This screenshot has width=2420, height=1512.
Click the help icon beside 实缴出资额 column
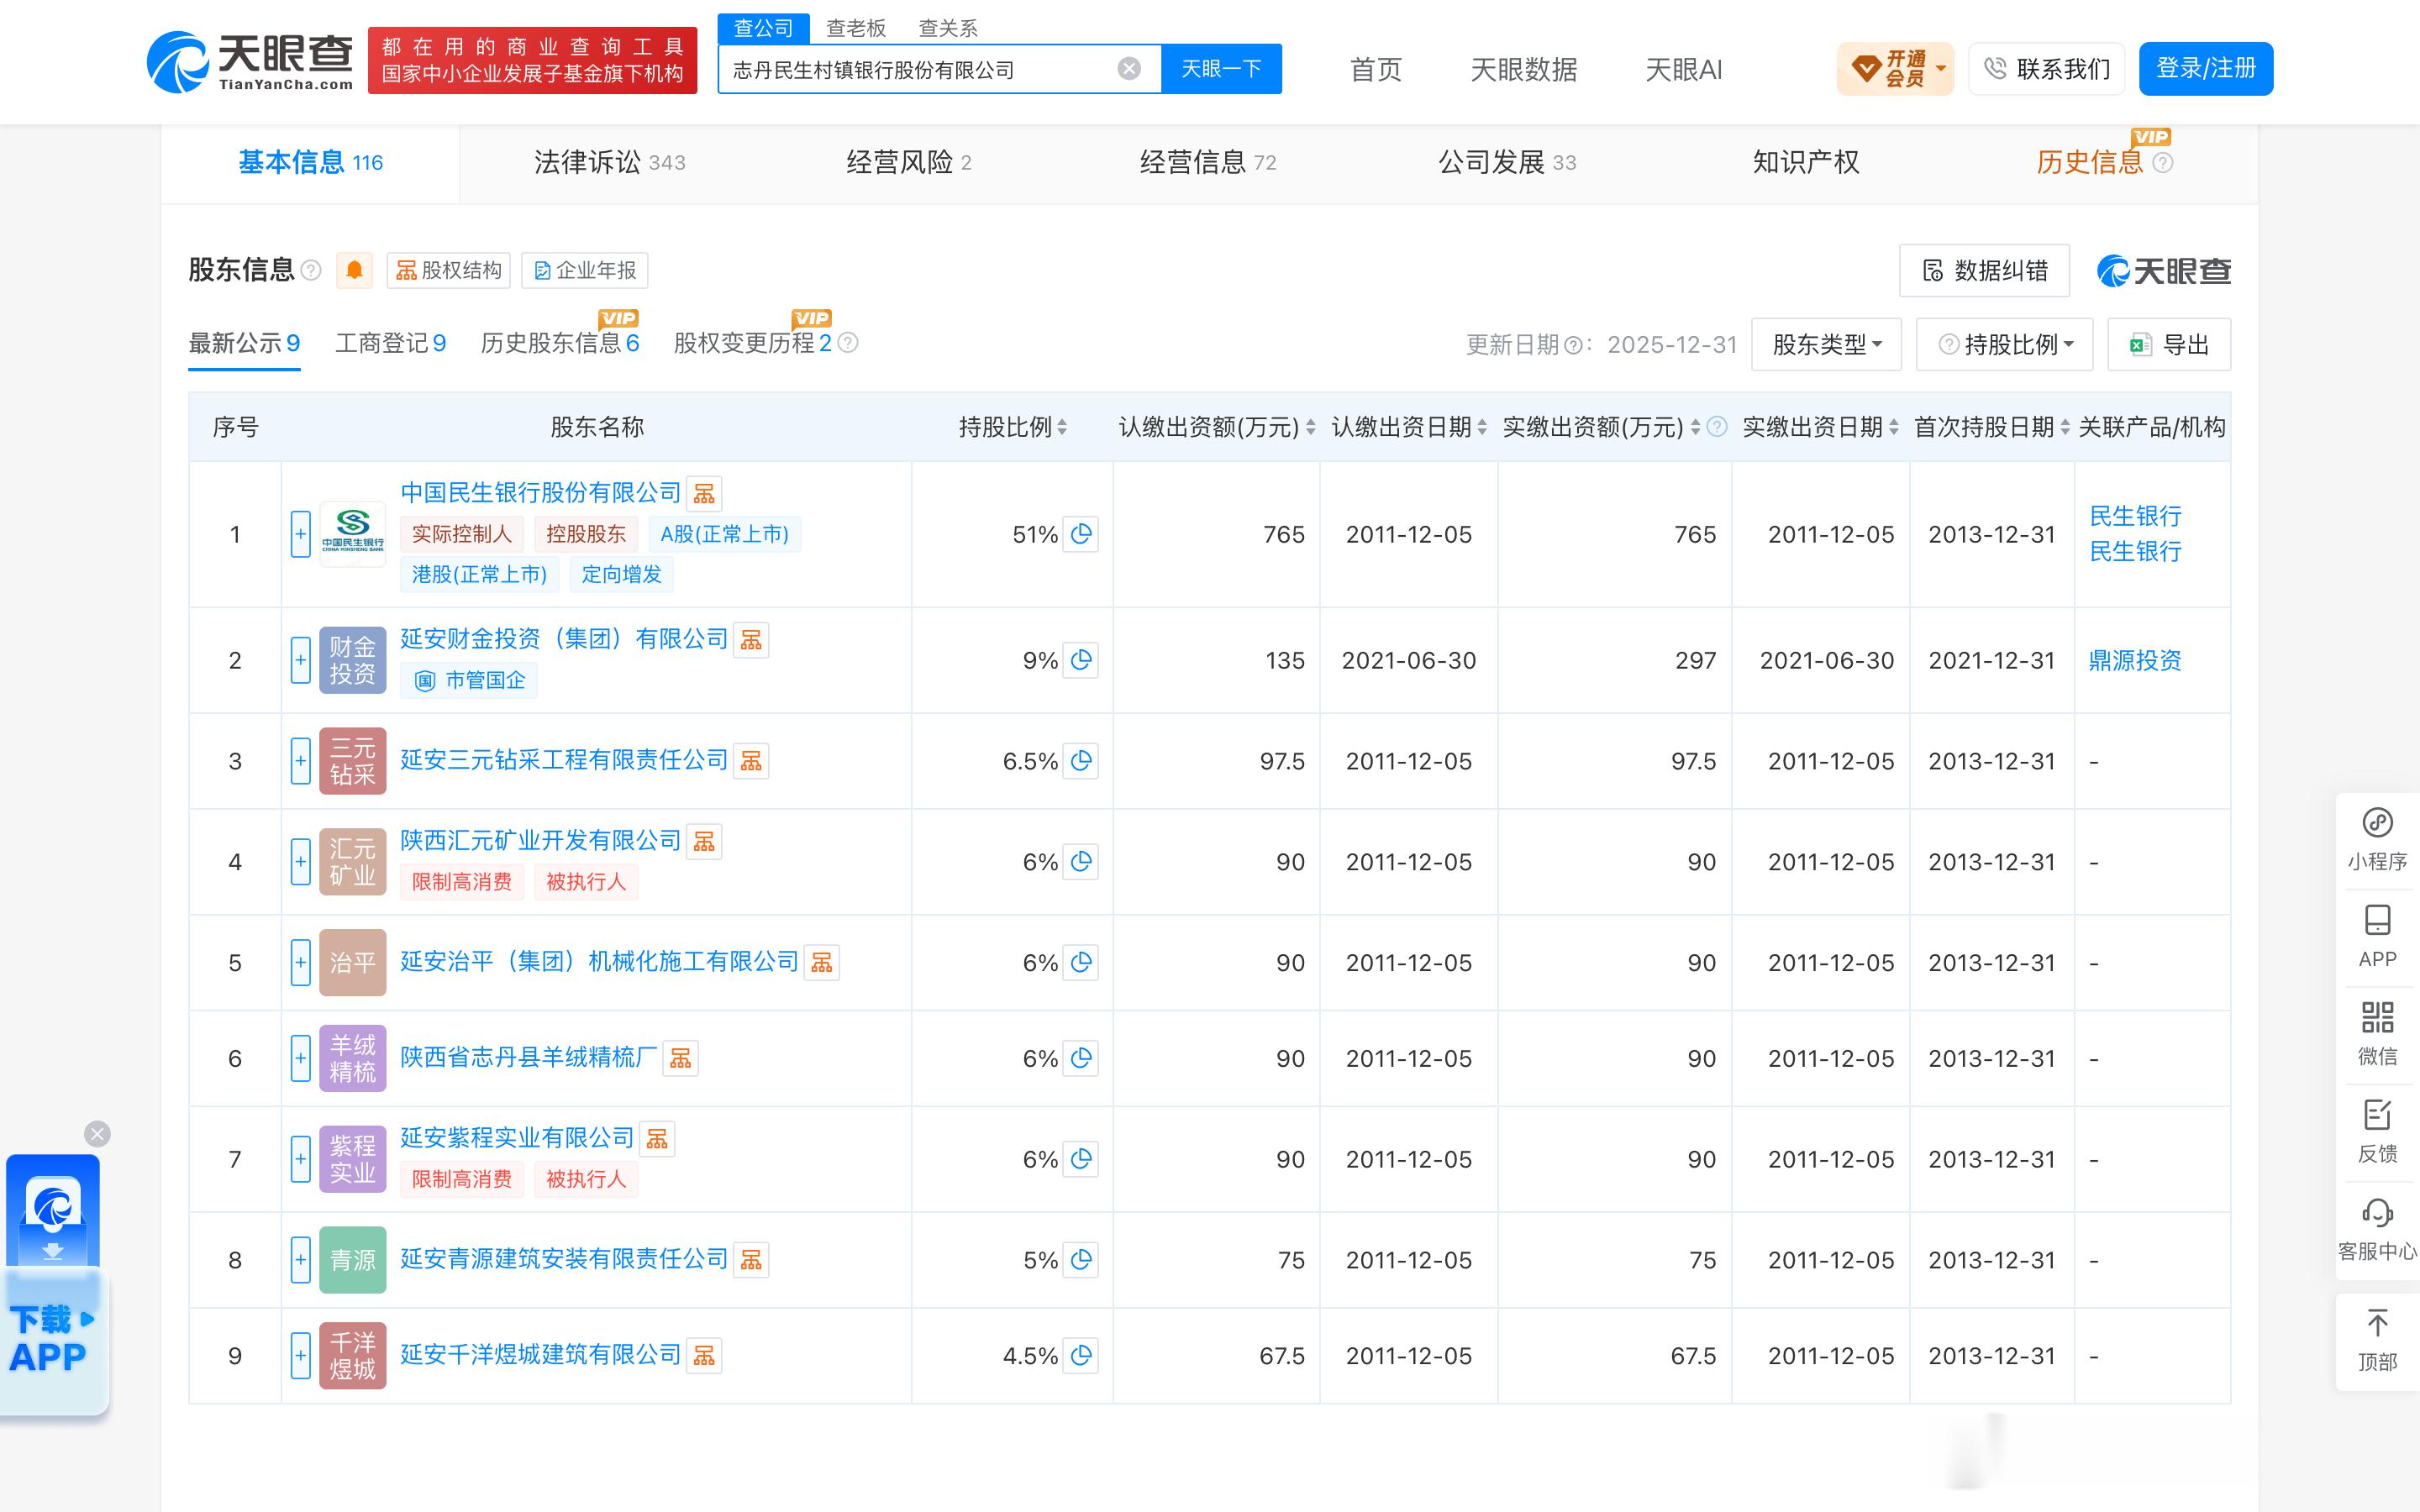point(1717,427)
